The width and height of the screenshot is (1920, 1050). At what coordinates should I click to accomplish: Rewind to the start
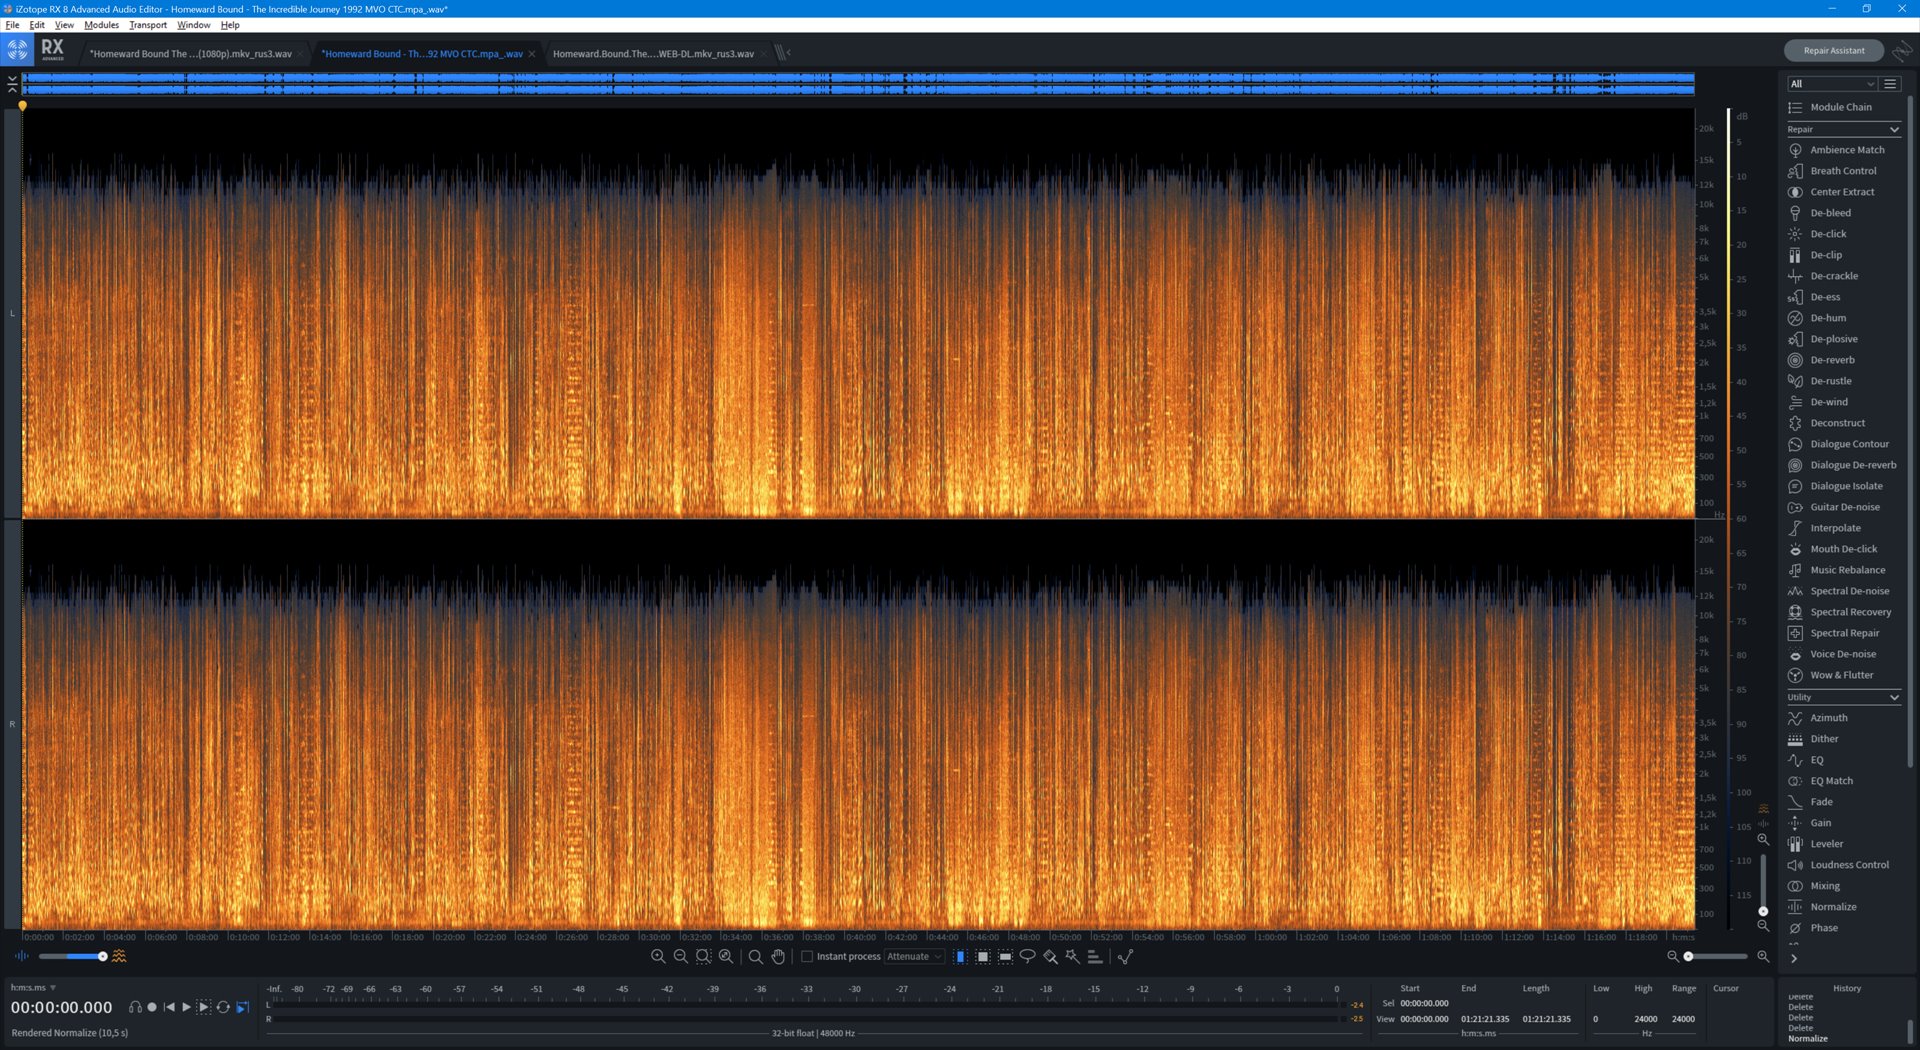[x=169, y=1007]
